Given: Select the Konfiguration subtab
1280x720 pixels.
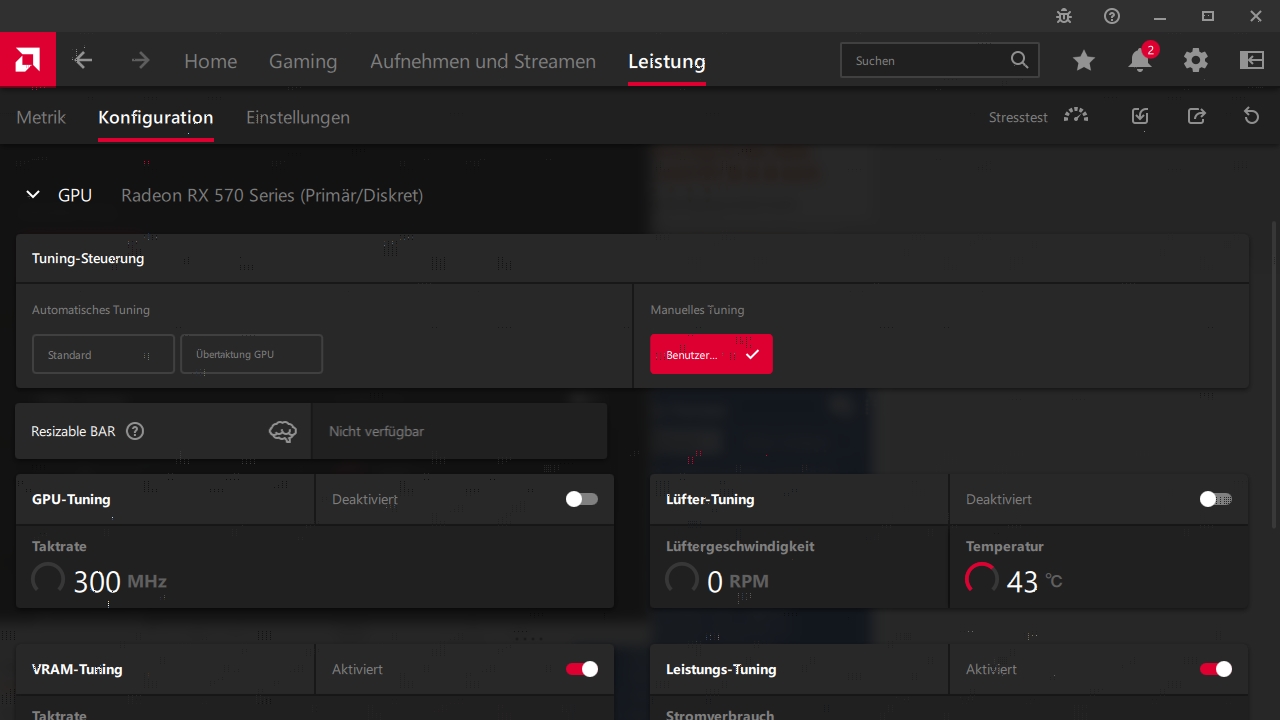Looking at the screenshot, I should (156, 117).
